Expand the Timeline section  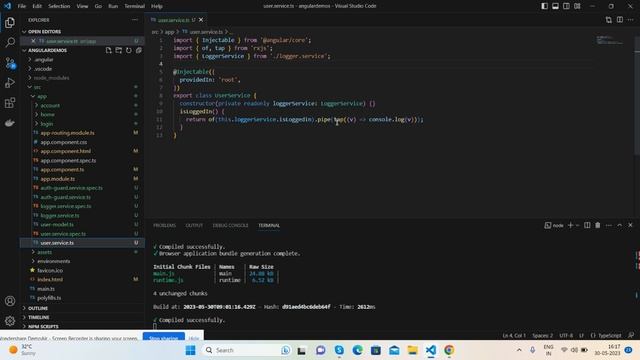tap(82, 317)
